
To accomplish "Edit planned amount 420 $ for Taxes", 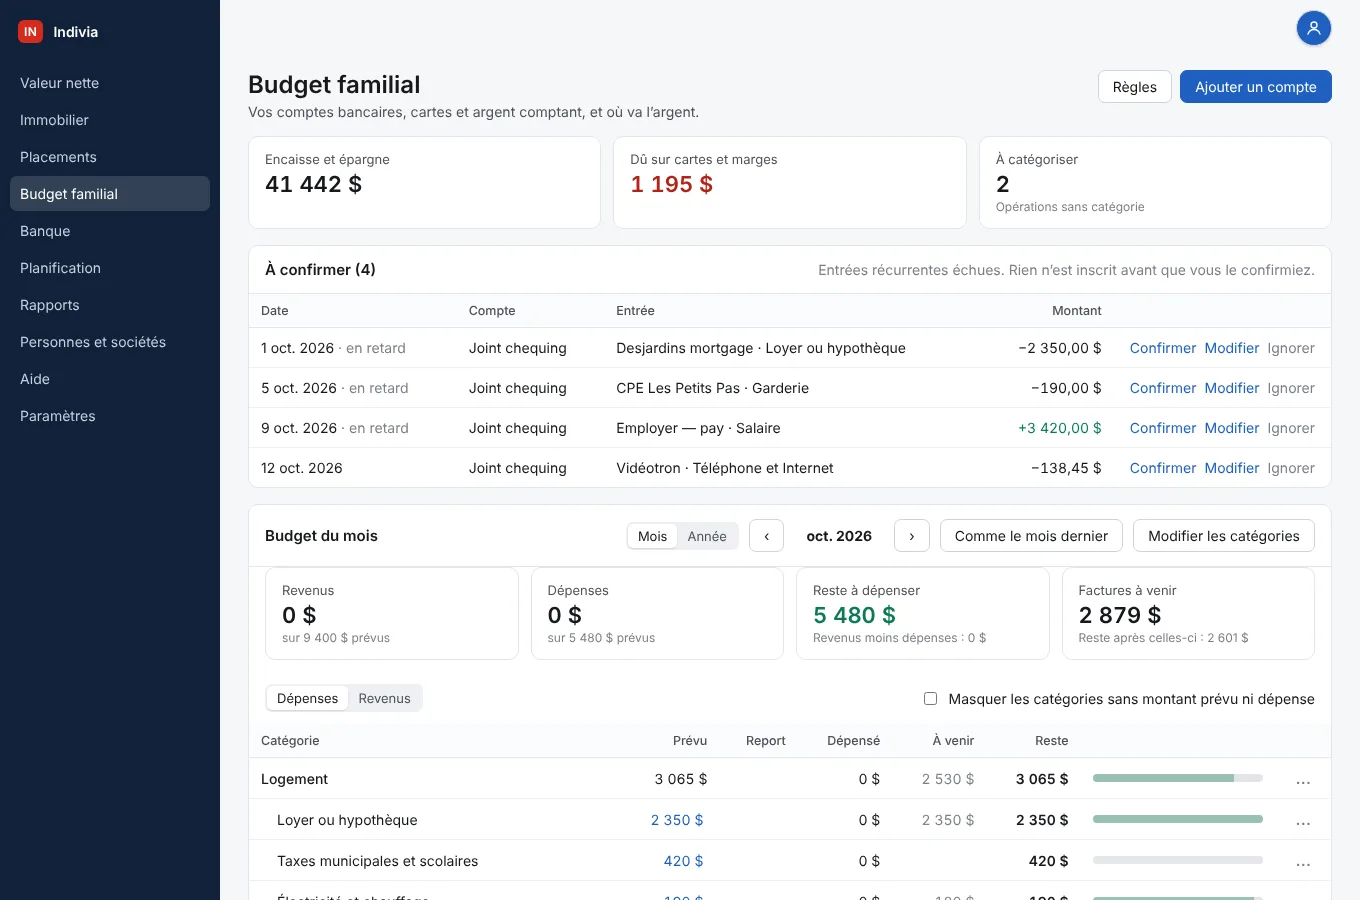I will point(683,861).
